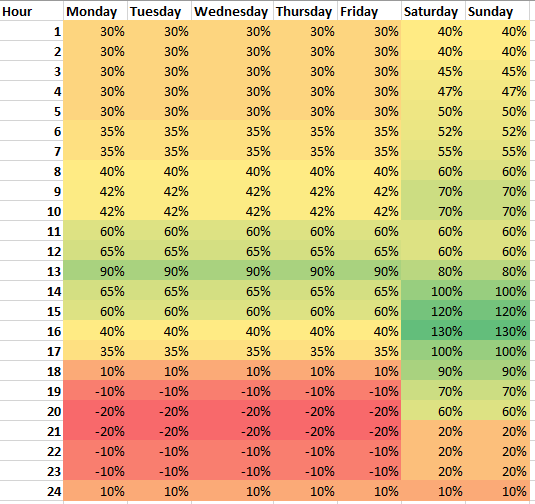The height and width of the screenshot is (504, 535).
Task: Select Saturday hour 16 cell showing 130%
Action: click(x=433, y=331)
